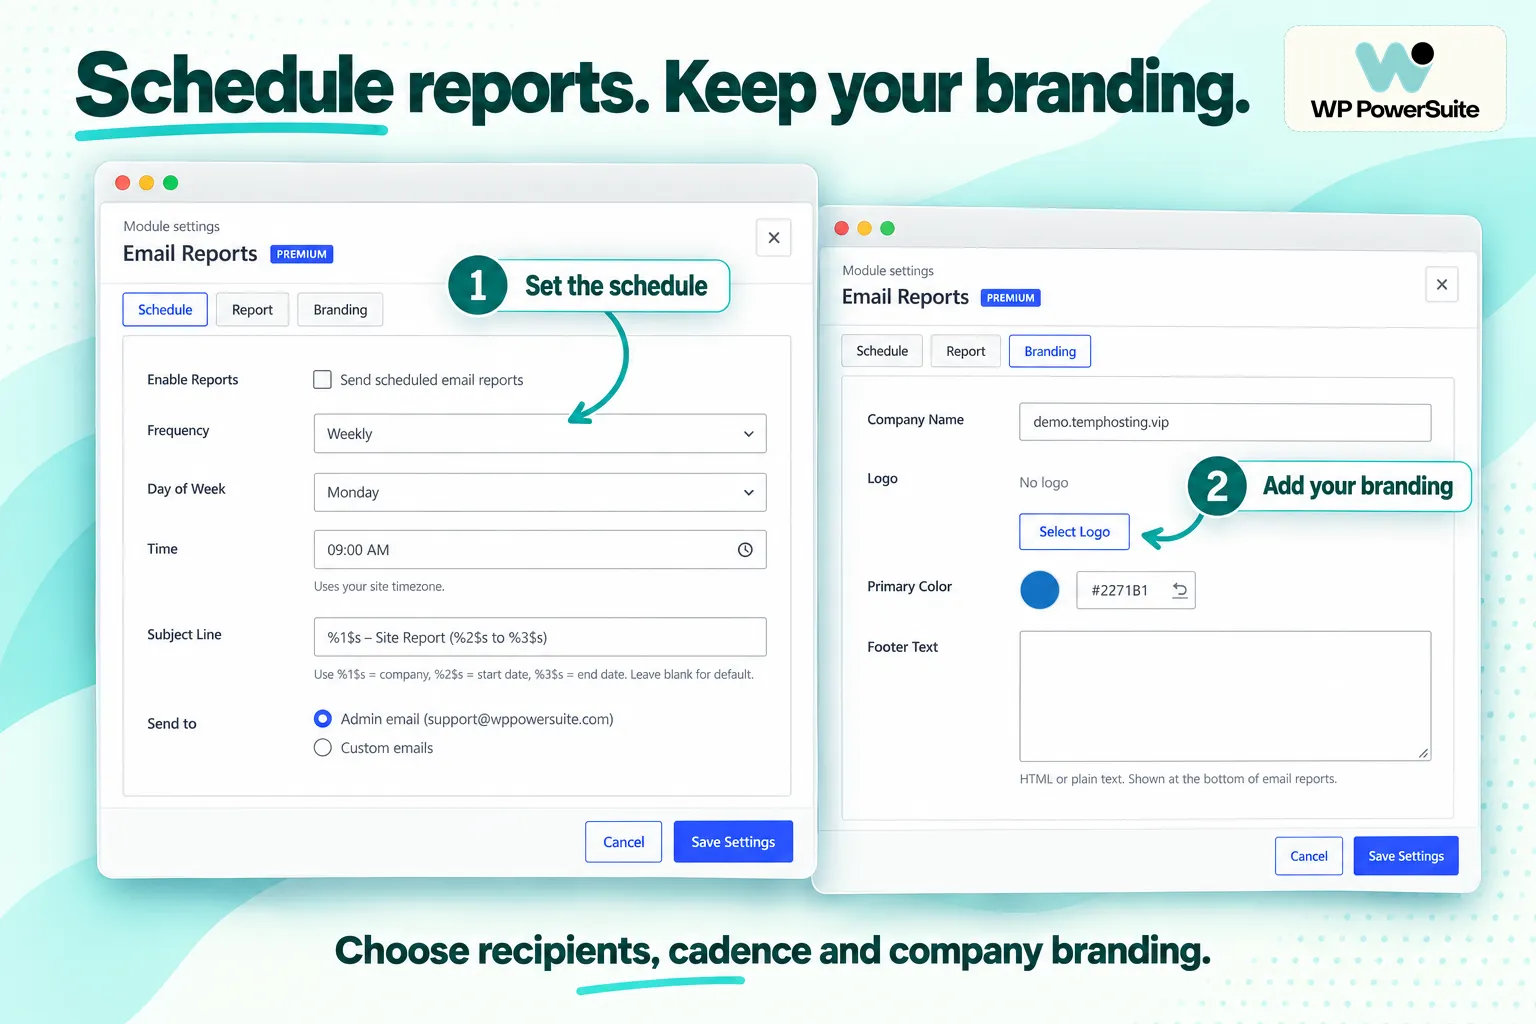Click the green traffic light on the Schedule window
The height and width of the screenshot is (1024, 1536).
coord(171,183)
